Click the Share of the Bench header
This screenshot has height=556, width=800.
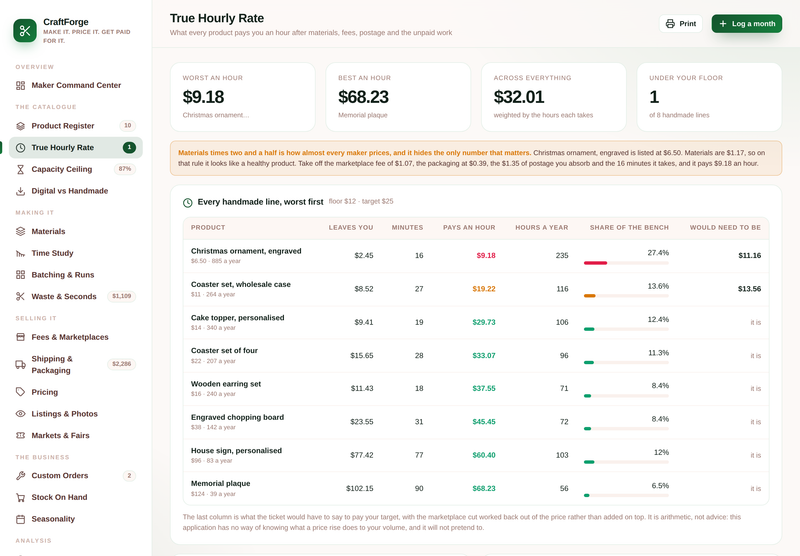[629, 228]
